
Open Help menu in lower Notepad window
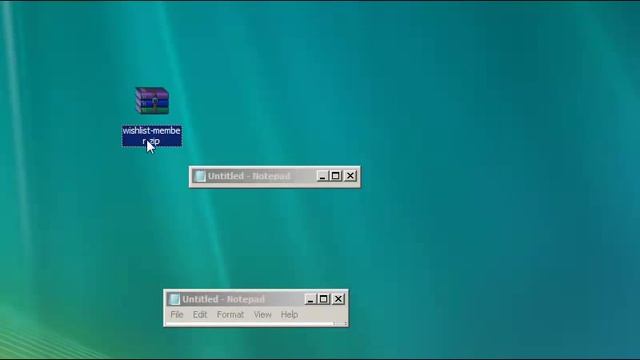289,315
